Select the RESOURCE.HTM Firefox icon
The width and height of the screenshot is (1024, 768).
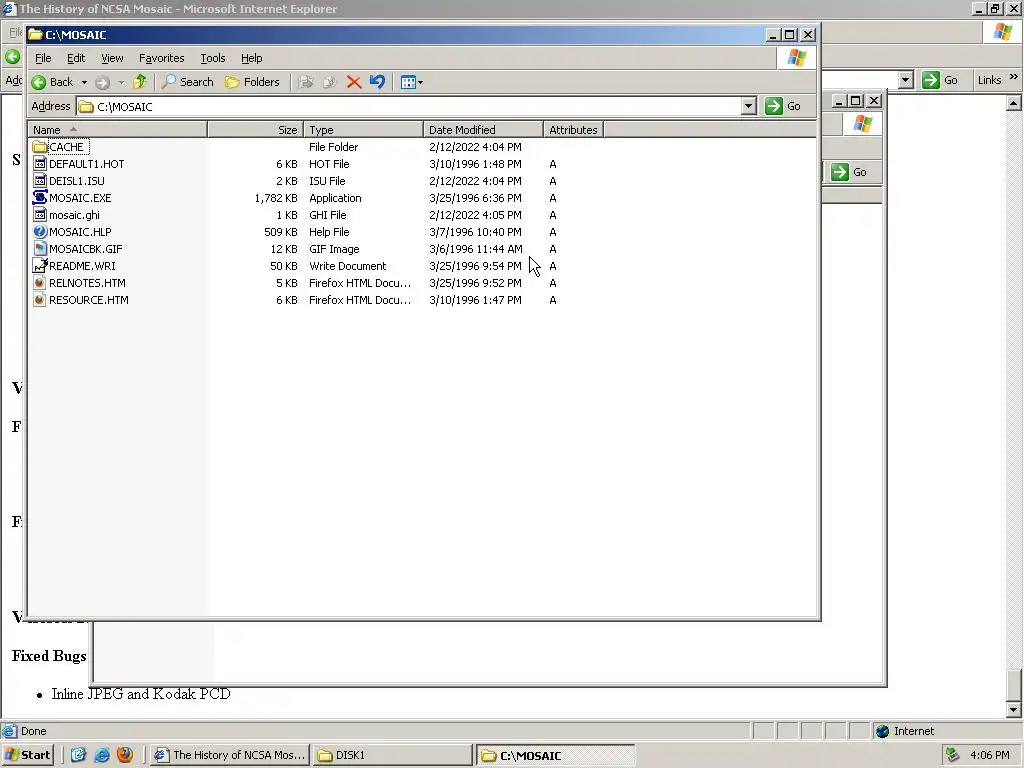(40, 300)
